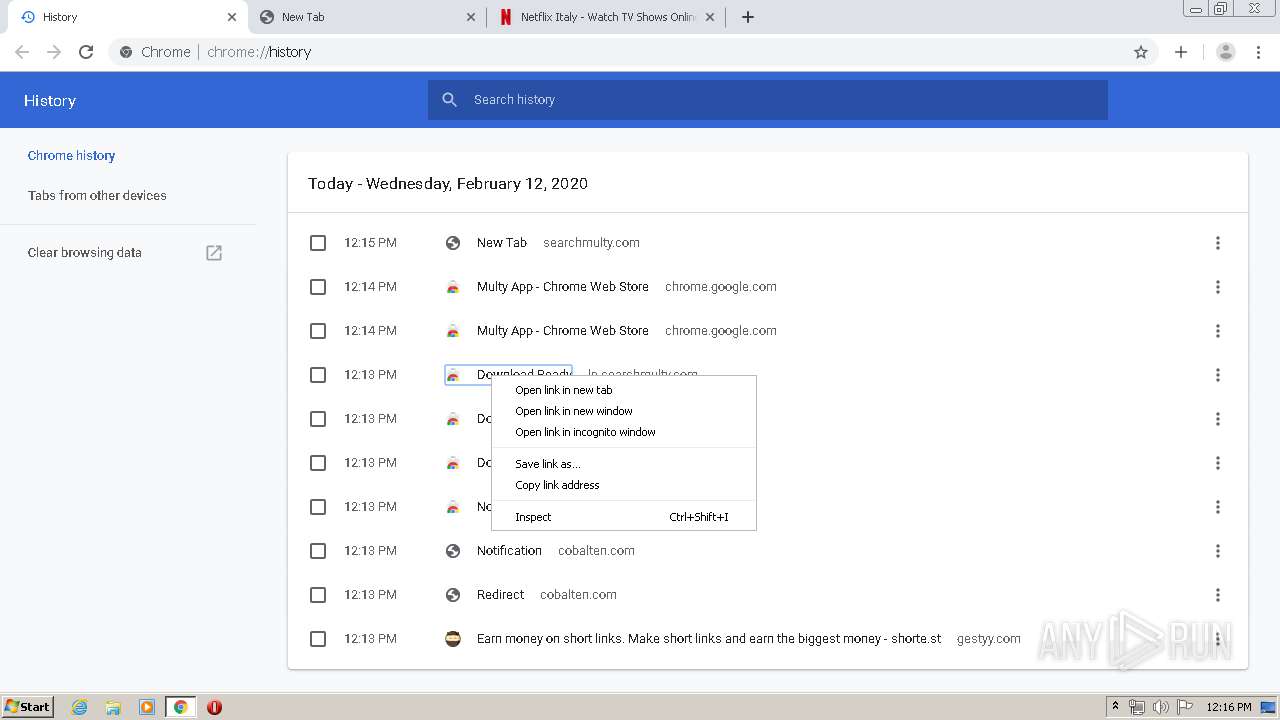Open the Redirect history link
The height and width of the screenshot is (720, 1280).
coord(500,595)
